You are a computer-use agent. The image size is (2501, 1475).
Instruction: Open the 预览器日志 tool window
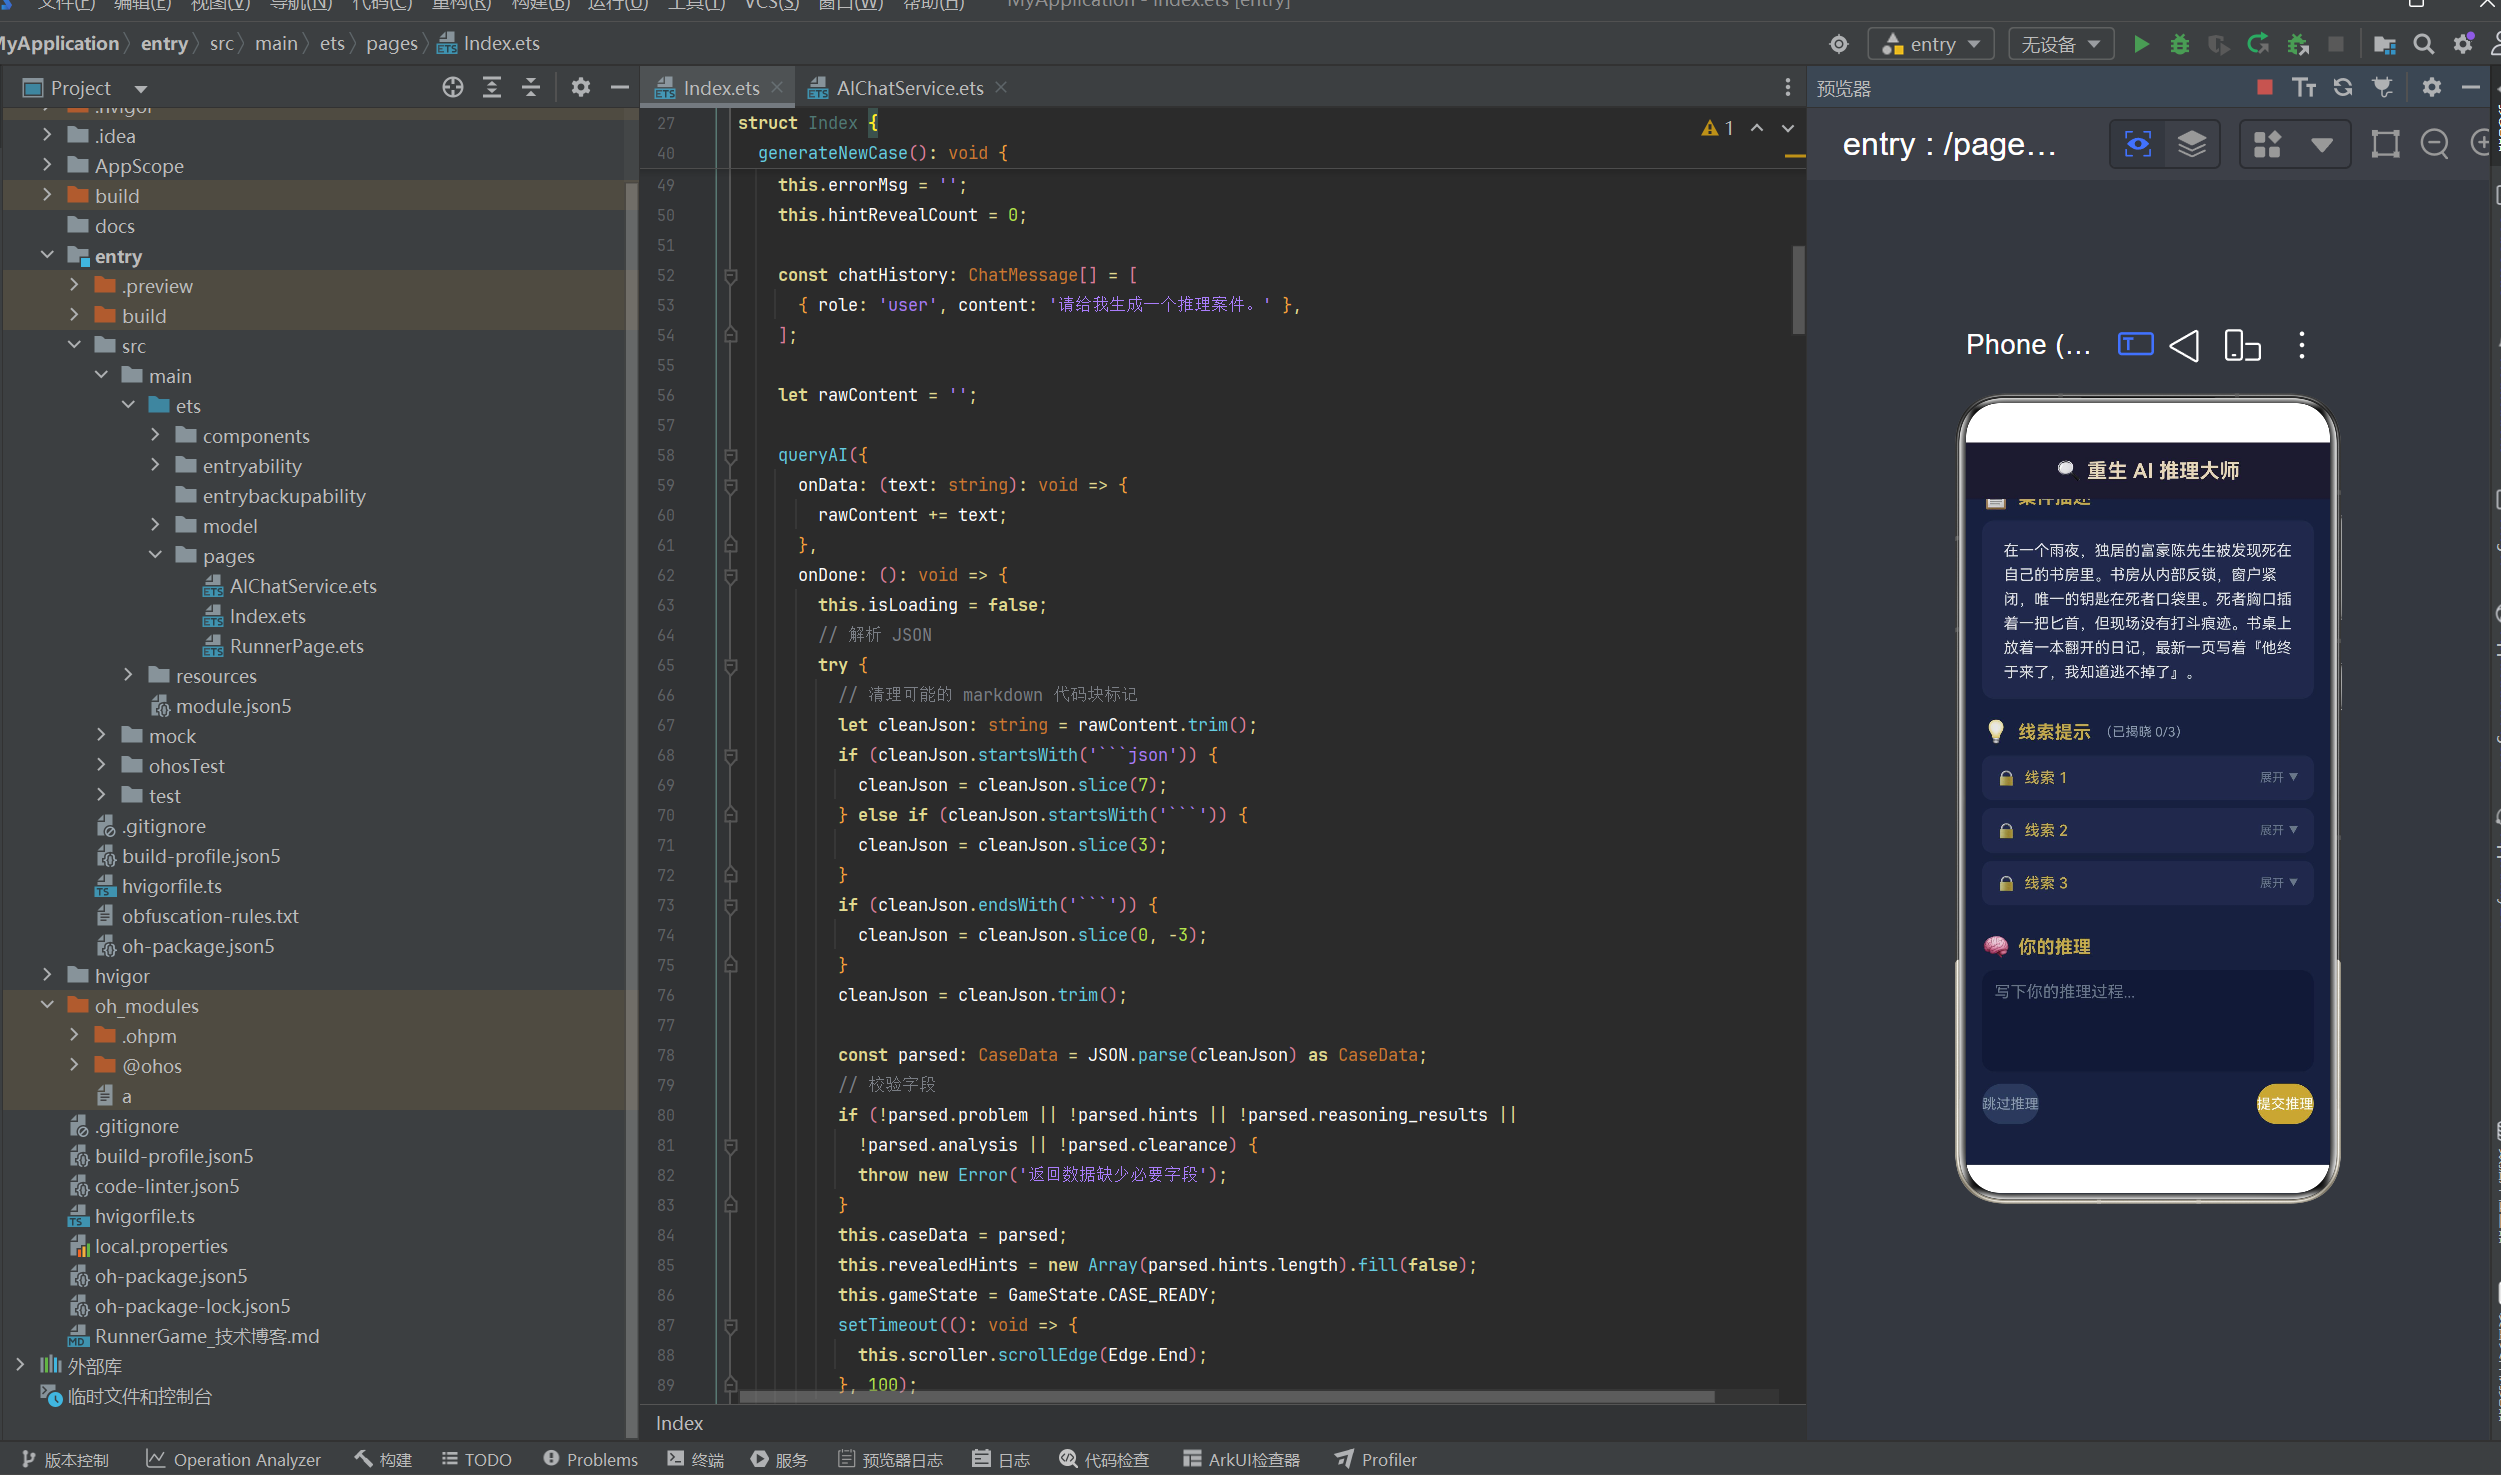pyautogui.click(x=890, y=1460)
